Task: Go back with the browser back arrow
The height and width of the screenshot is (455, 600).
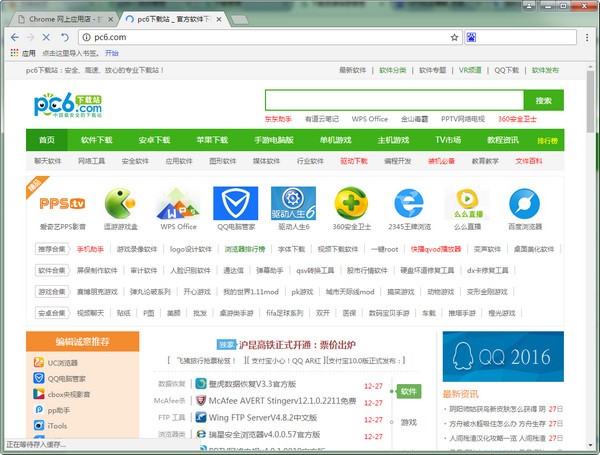Action: tap(15, 37)
